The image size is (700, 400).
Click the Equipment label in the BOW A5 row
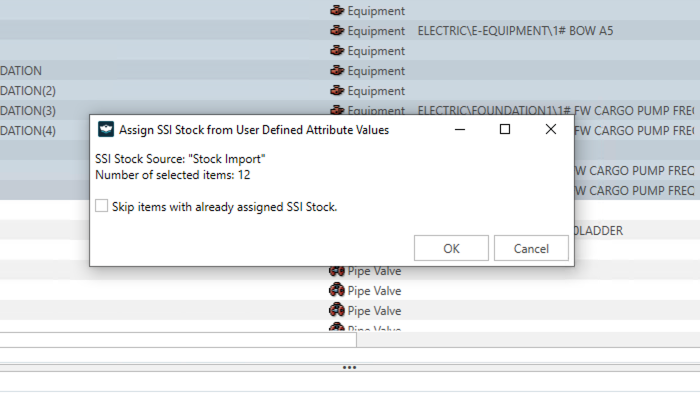tap(376, 31)
